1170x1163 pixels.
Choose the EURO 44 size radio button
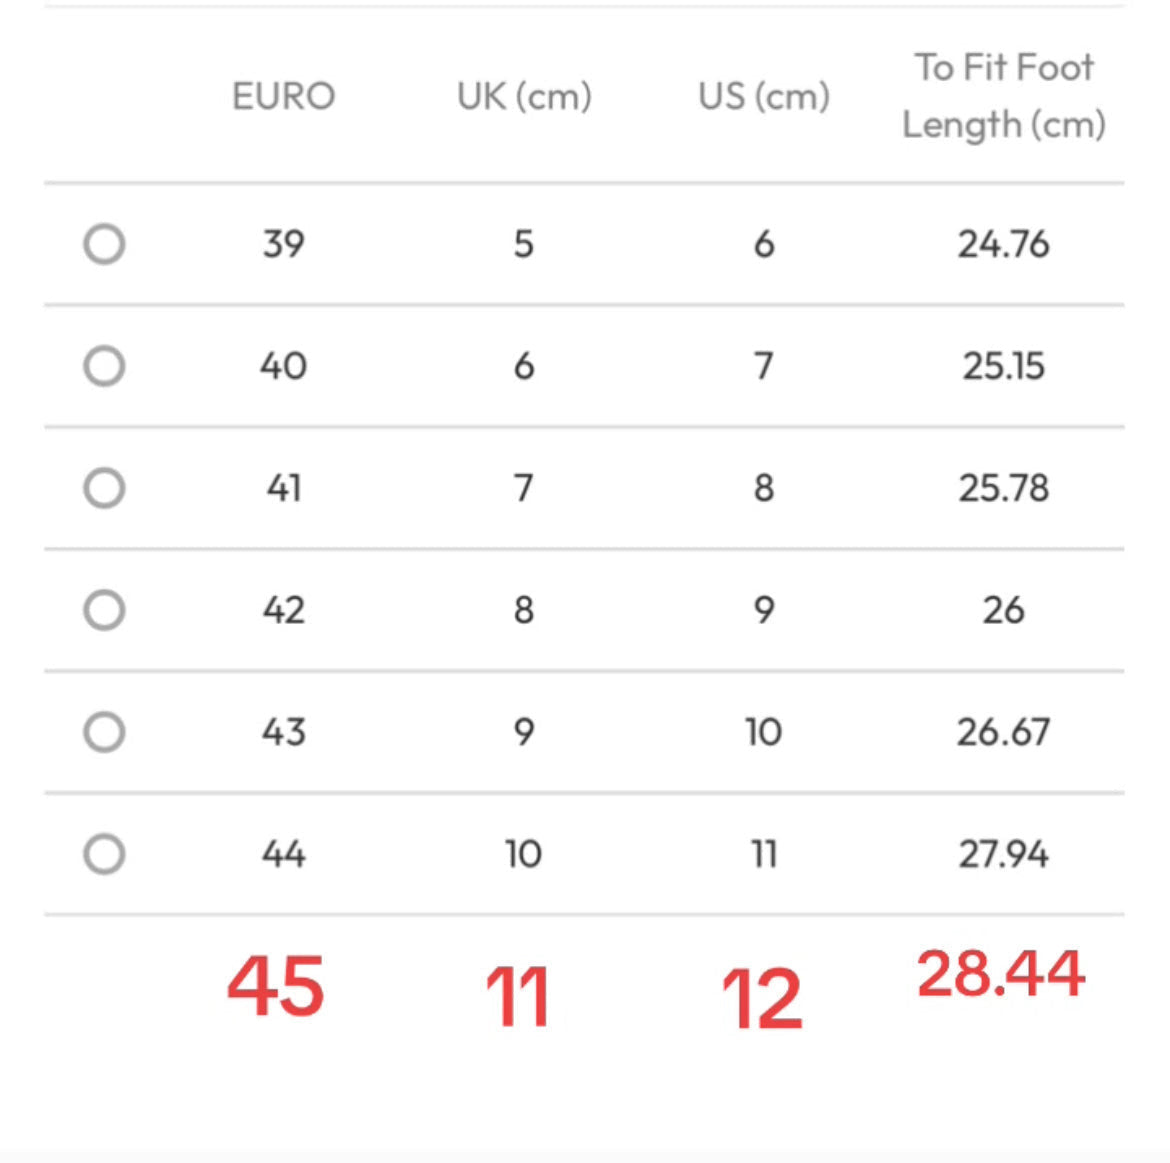pyautogui.click(x=104, y=854)
